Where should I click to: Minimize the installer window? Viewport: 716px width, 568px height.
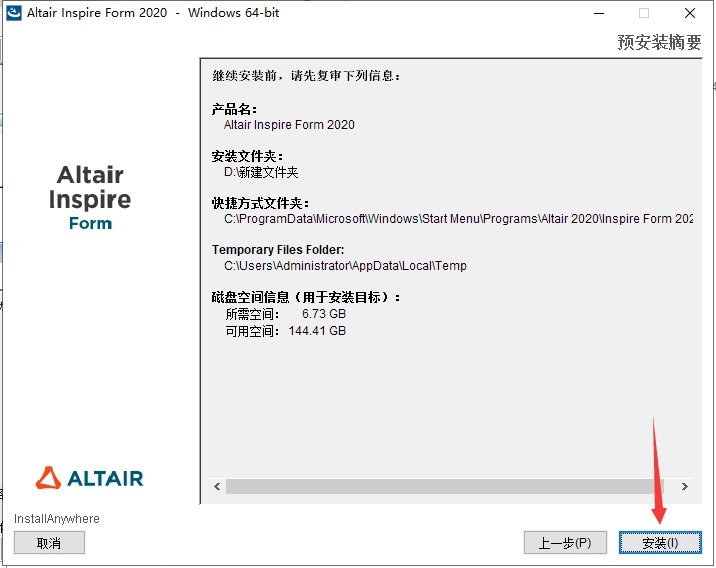point(599,13)
